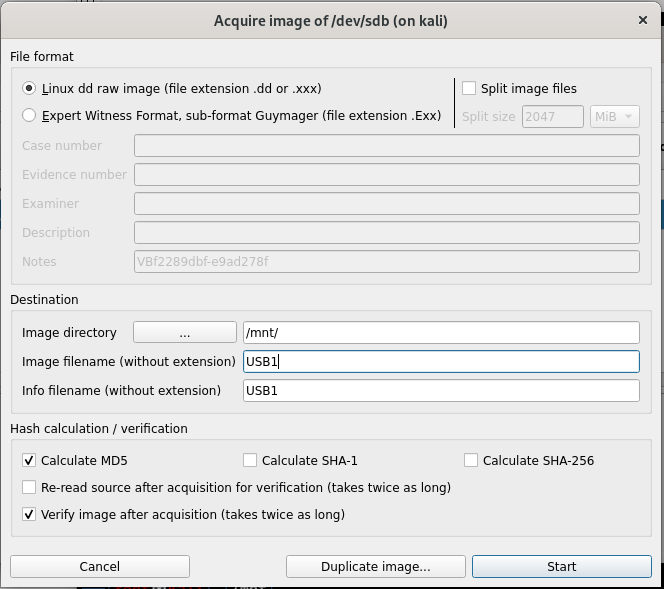Open the MiB split size unit dropdown
This screenshot has width=664, height=589.
[614, 116]
